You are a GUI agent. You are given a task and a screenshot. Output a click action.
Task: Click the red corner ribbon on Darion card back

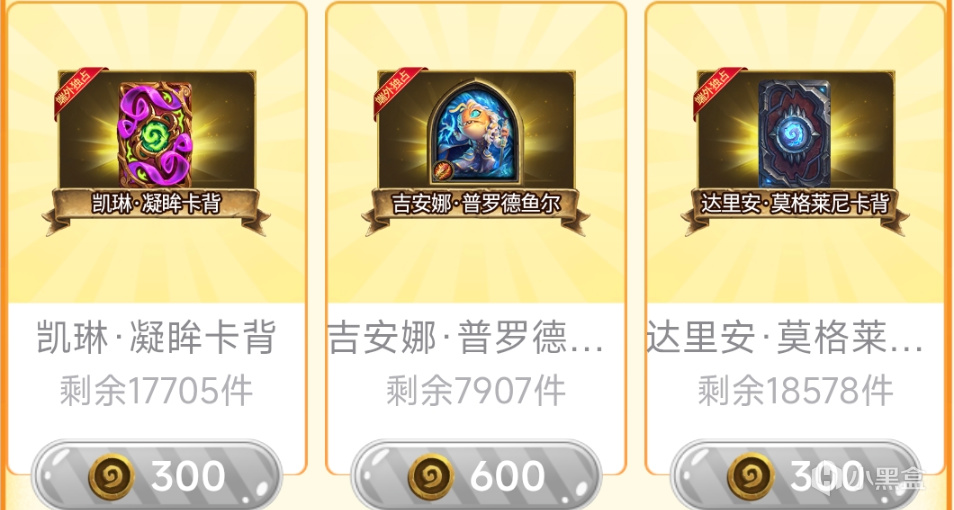coord(717,91)
